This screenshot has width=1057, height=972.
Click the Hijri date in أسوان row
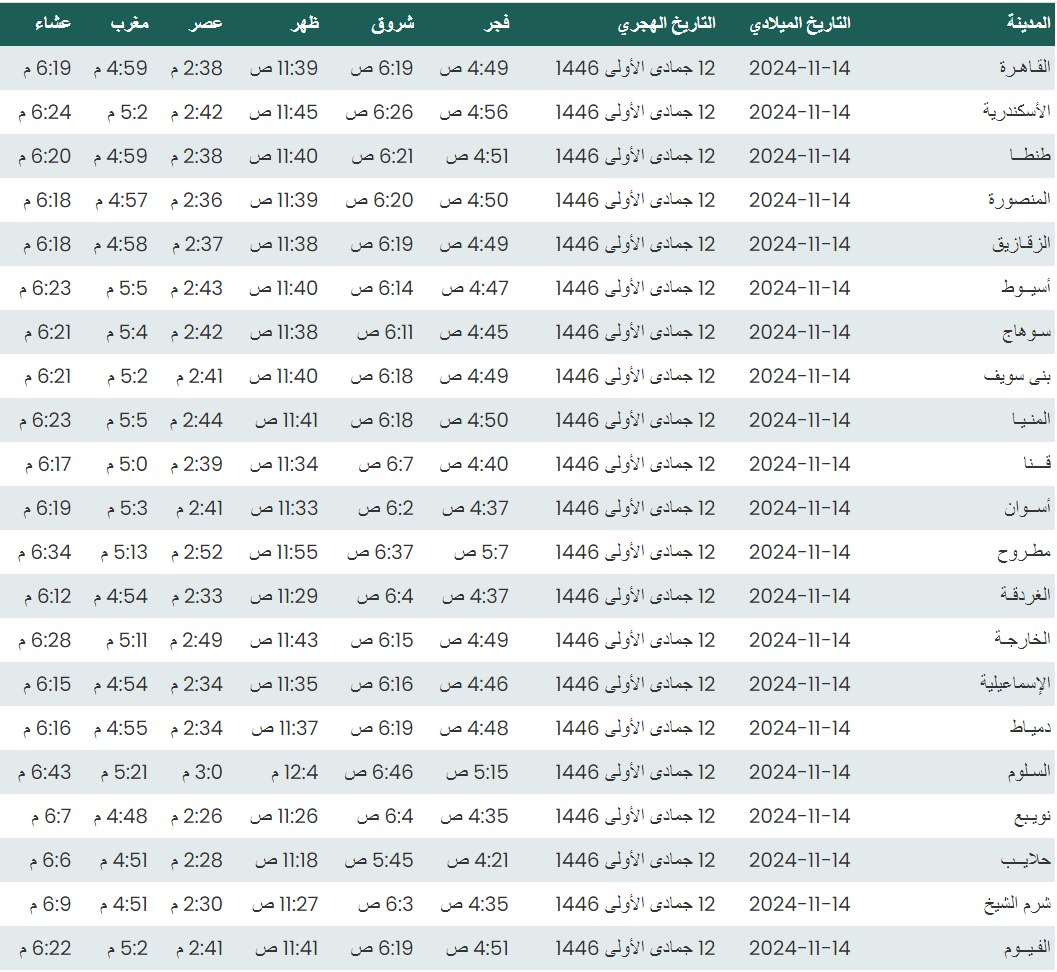[x=635, y=508]
